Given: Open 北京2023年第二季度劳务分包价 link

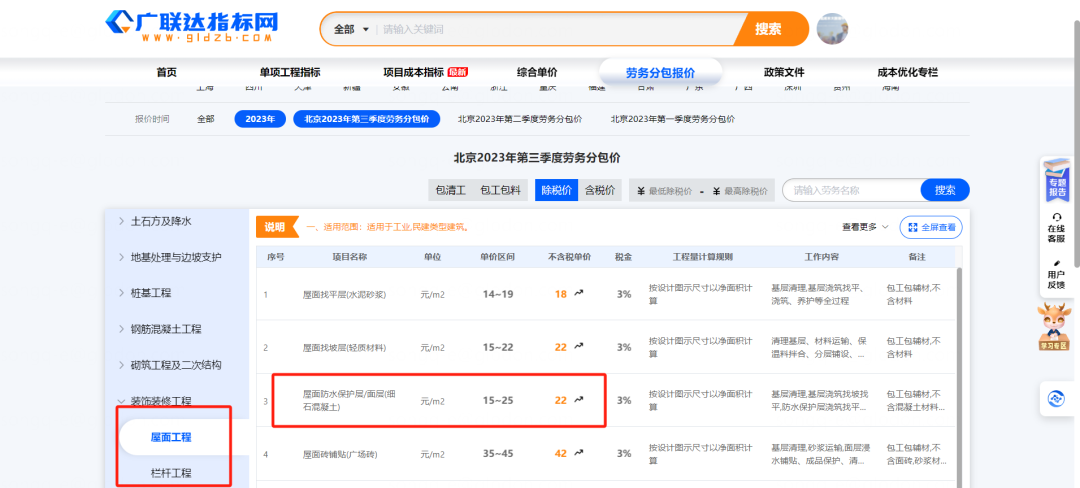Looking at the screenshot, I should 520,119.
